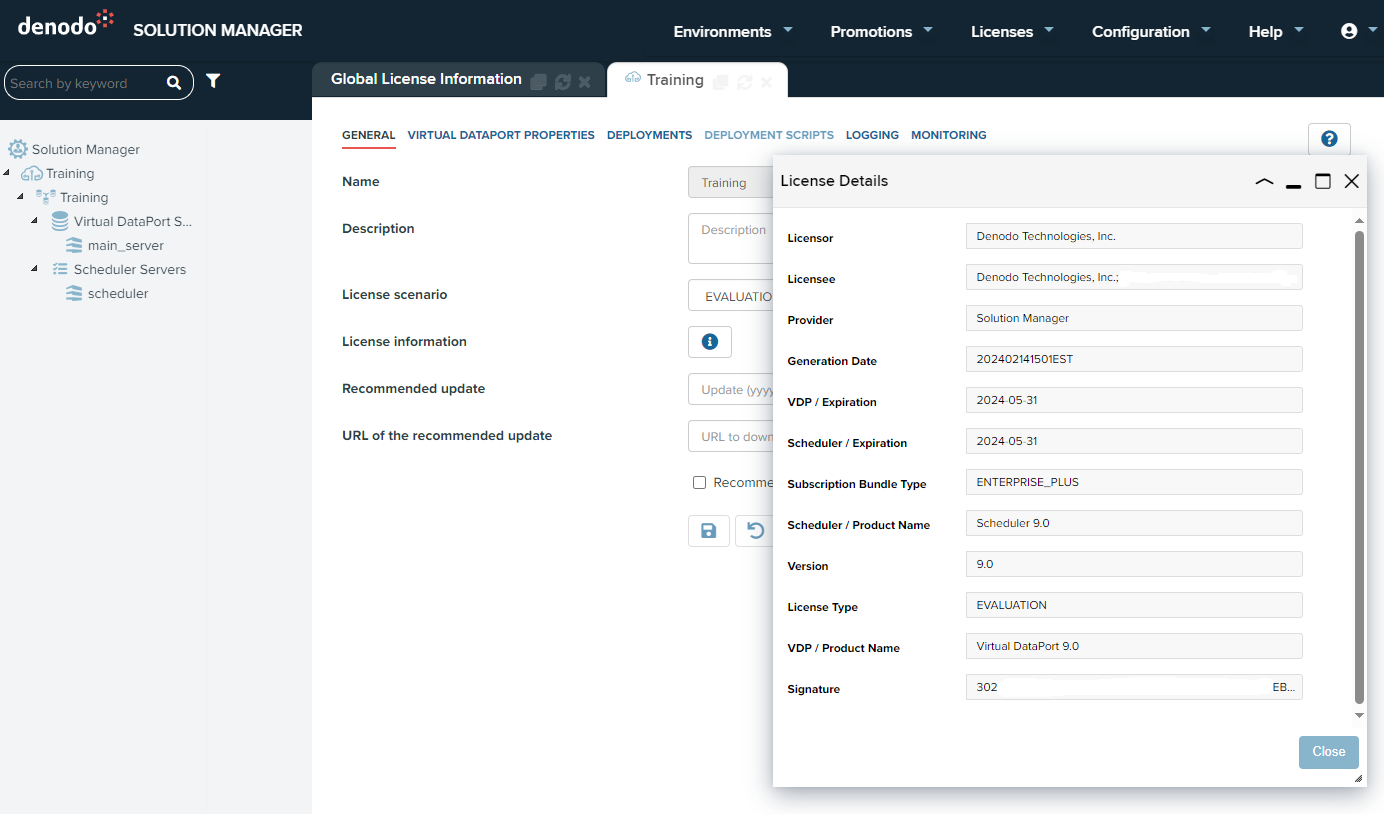Click copy icon on Global License Information tab
This screenshot has height=814, width=1384.
pyautogui.click(x=538, y=82)
